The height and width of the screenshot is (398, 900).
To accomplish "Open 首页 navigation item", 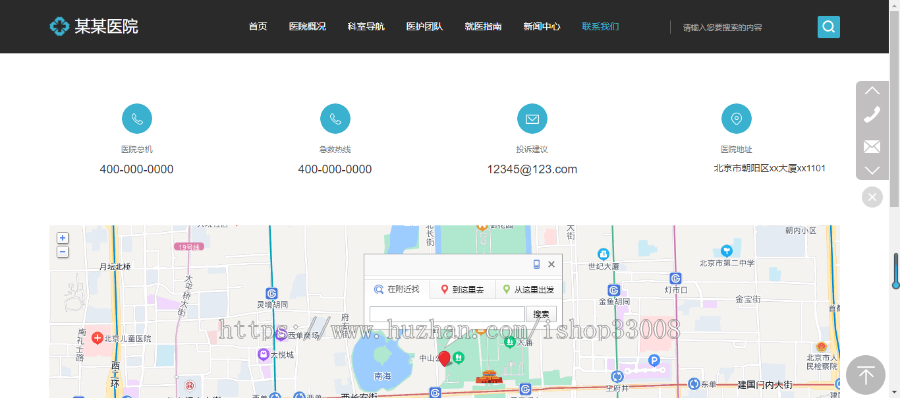I will [x=258, y=26].
